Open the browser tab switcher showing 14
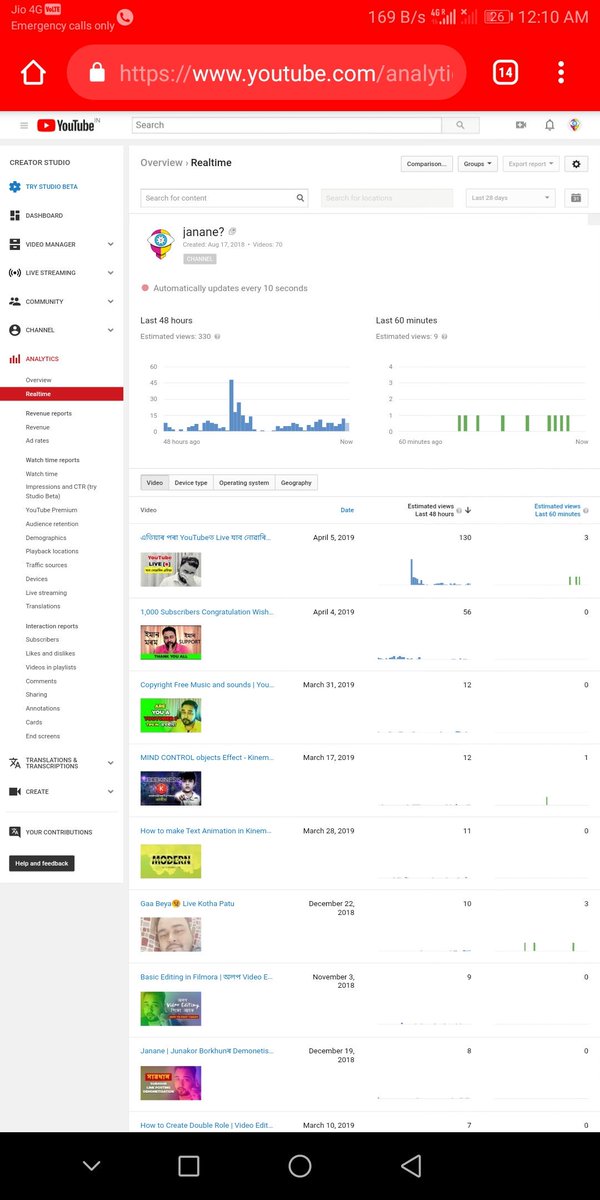Screen dimensions: 600x1200 point(505,72)
